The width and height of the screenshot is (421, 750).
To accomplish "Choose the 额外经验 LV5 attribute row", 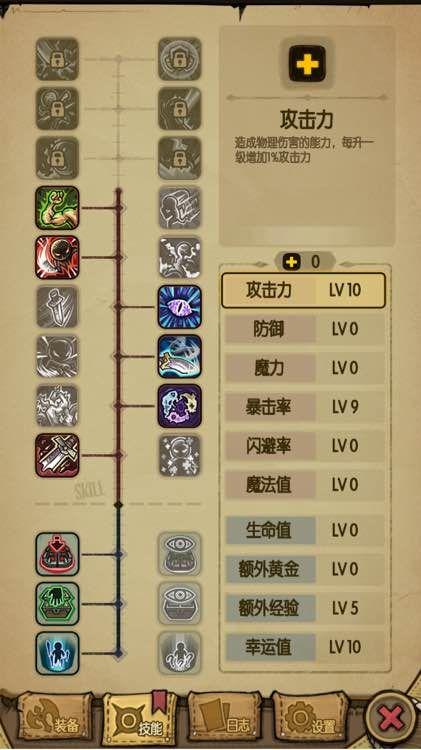I will pyautogui.click(x=305, y=608).
